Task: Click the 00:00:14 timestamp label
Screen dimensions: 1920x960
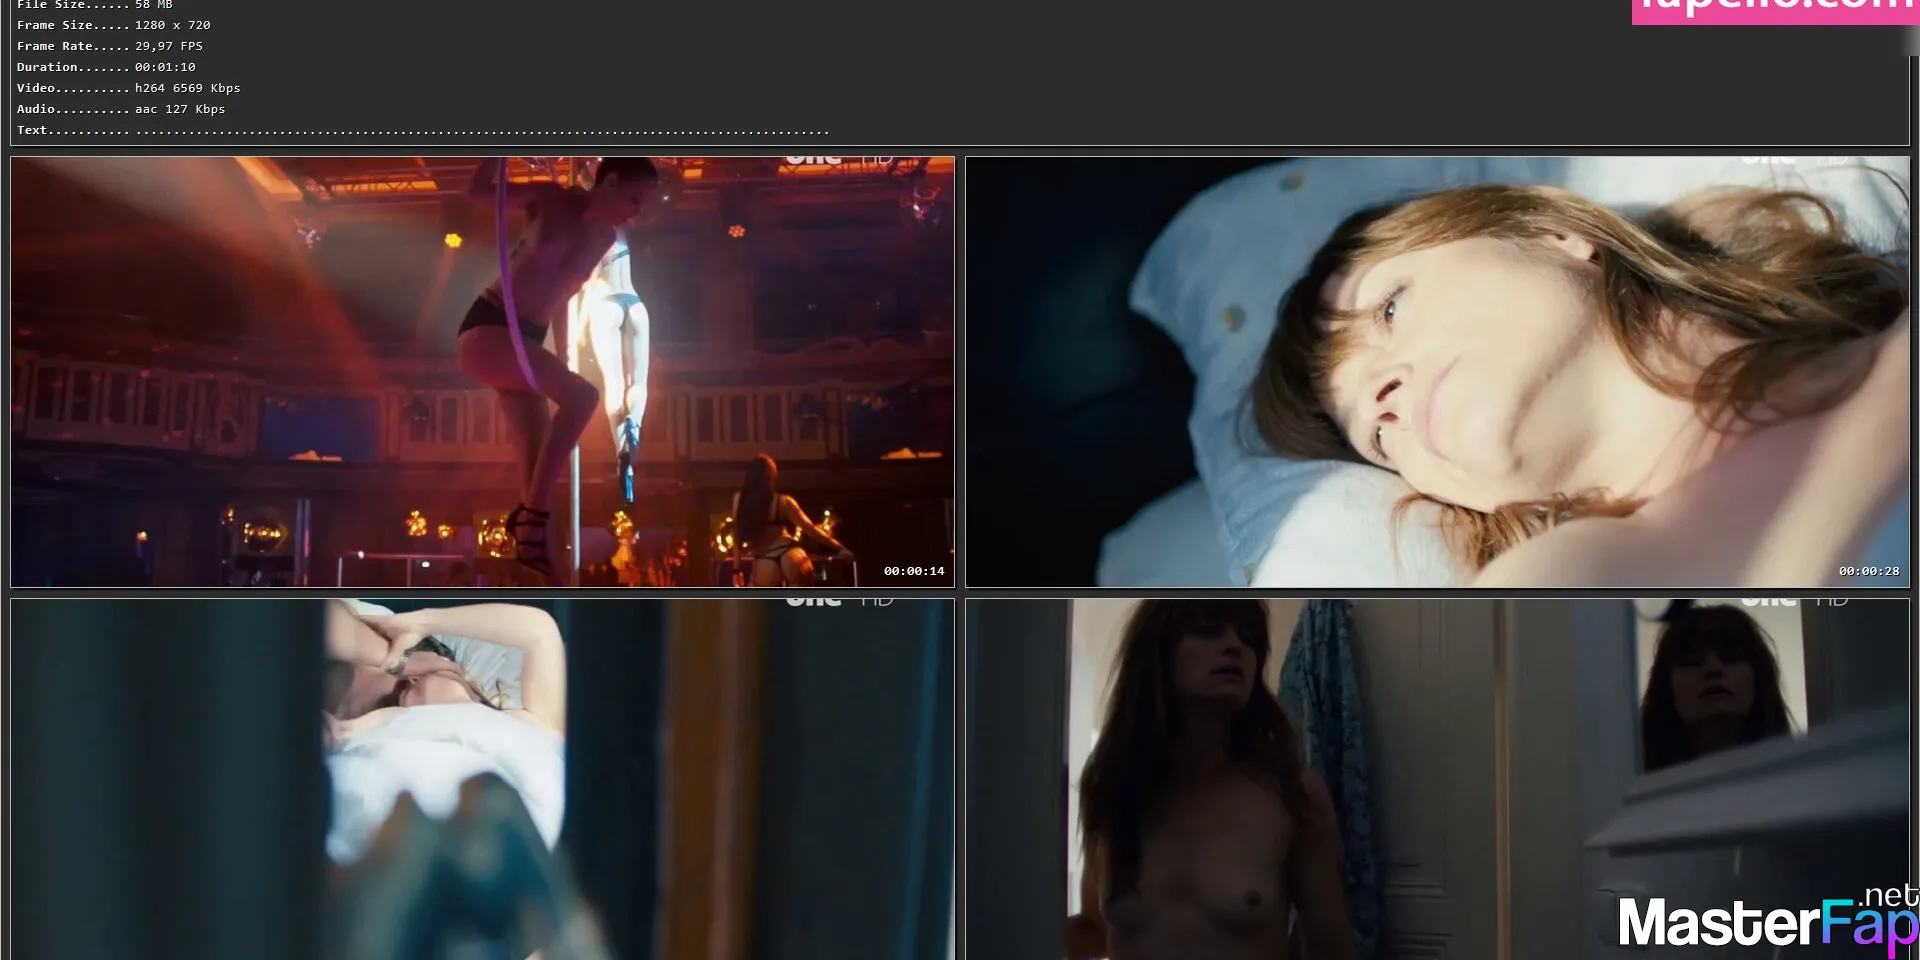Action: pos(913,571)
